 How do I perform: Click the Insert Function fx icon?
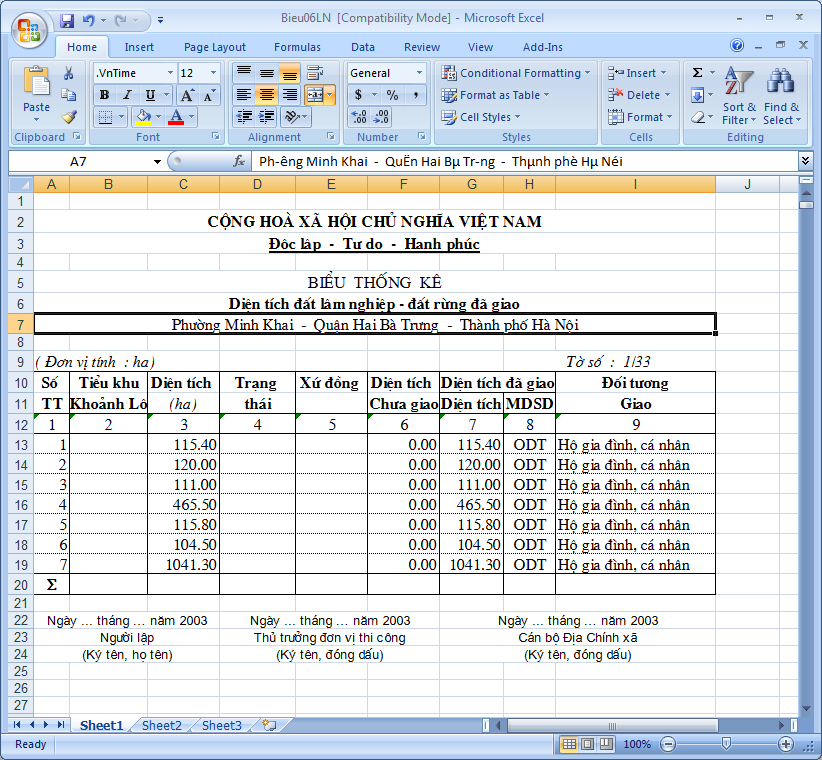pos(239,161)
